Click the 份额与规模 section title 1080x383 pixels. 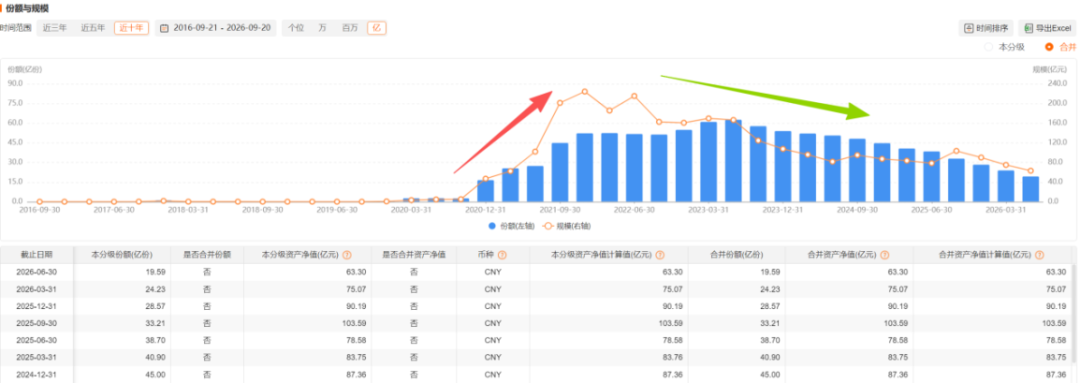27,8
